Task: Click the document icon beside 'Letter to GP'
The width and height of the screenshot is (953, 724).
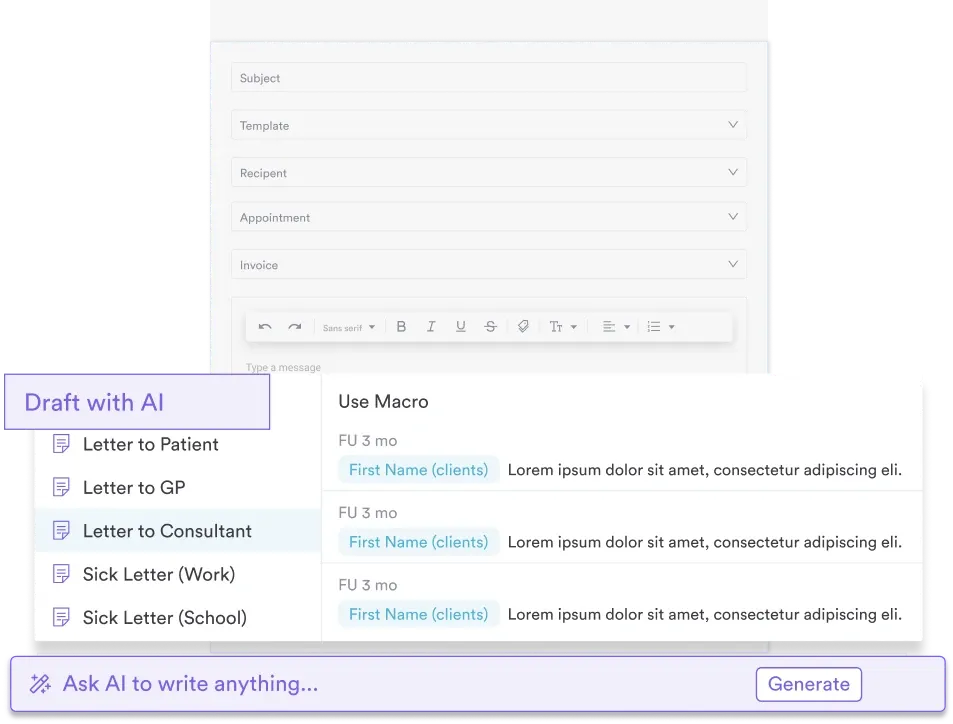Action: click(x=61, y=487)
